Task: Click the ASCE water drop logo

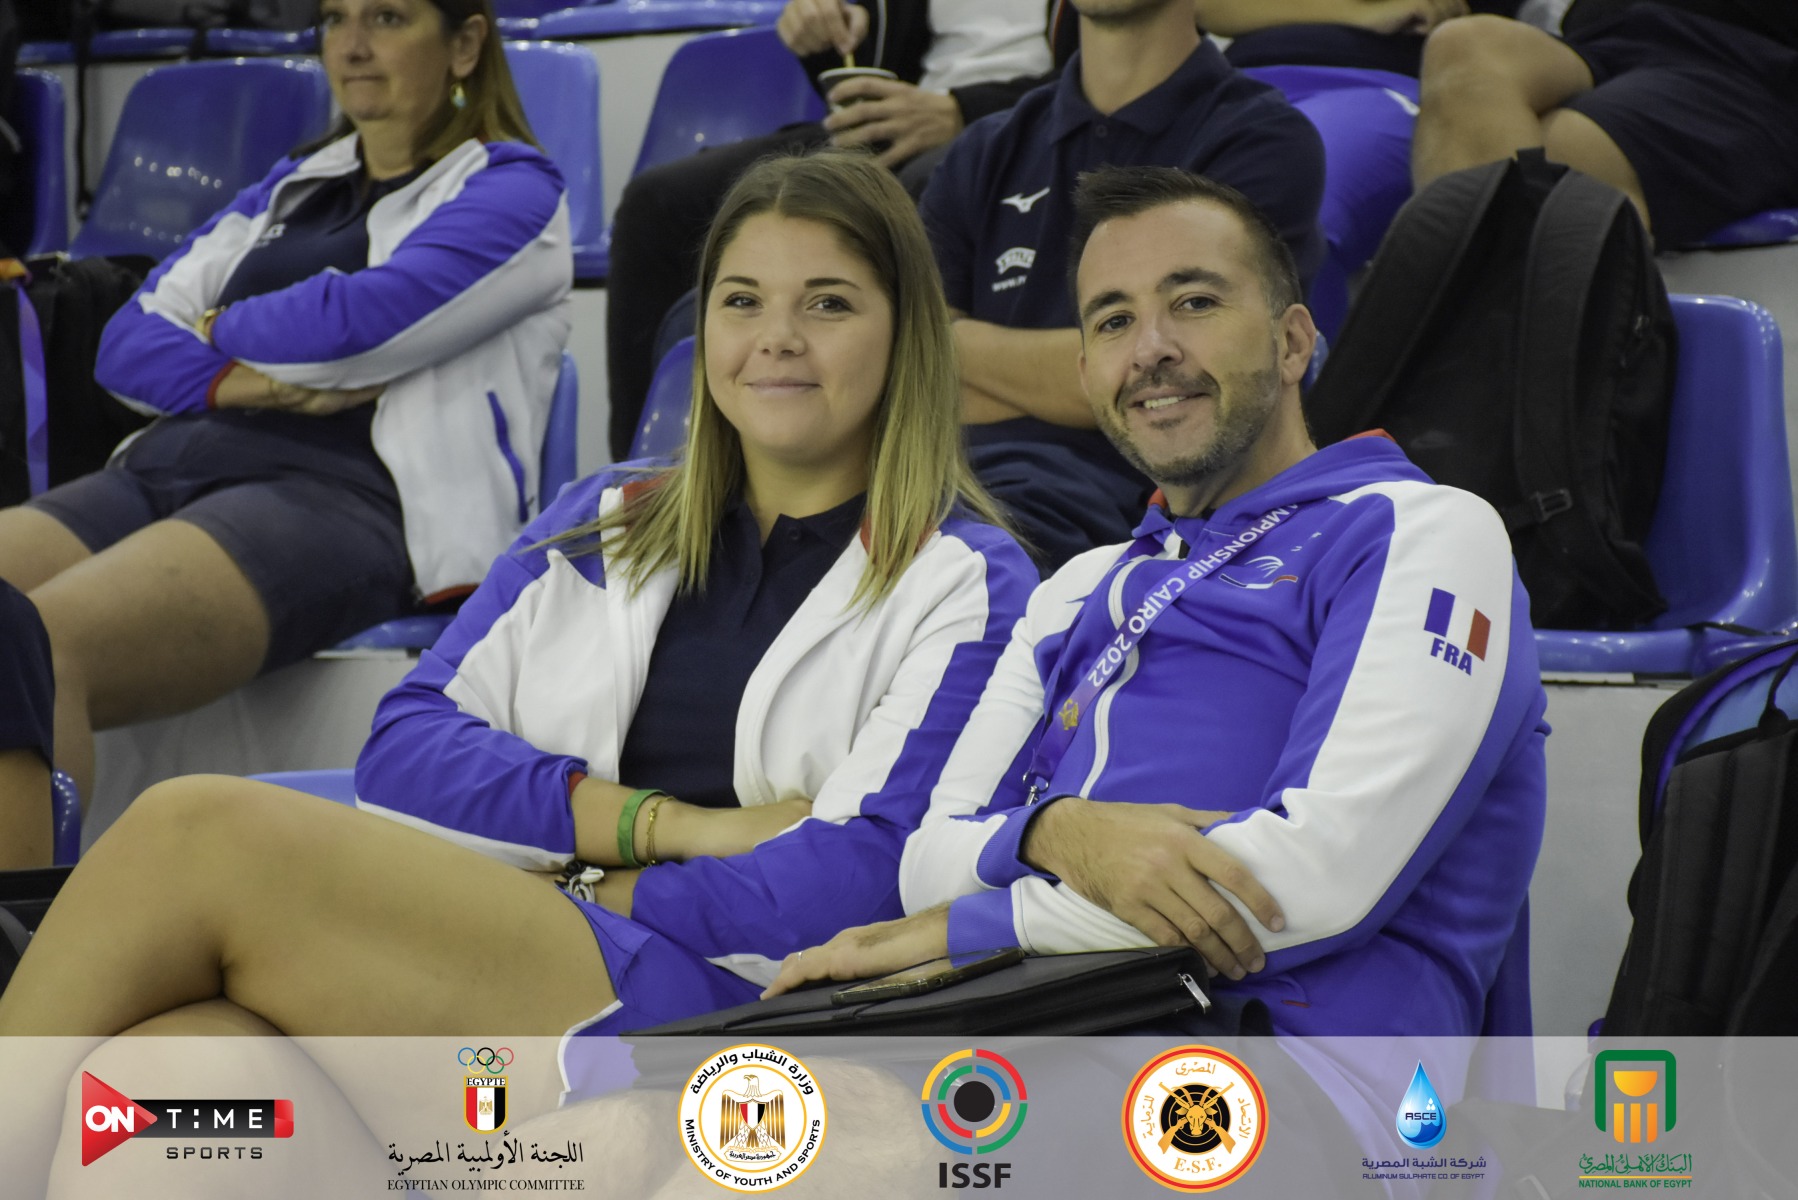Action: point(1422,1104)
